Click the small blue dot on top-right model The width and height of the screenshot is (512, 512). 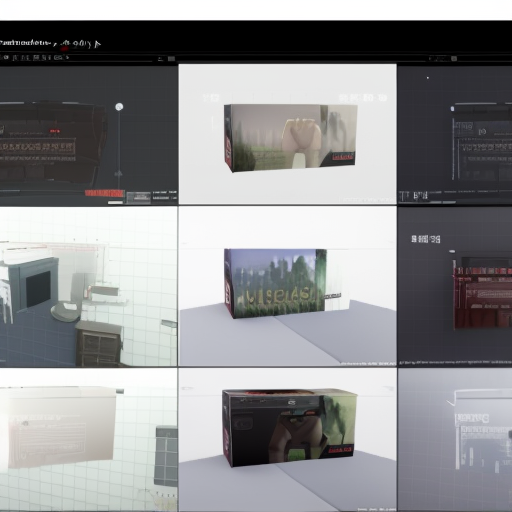[x=452, y=109]
